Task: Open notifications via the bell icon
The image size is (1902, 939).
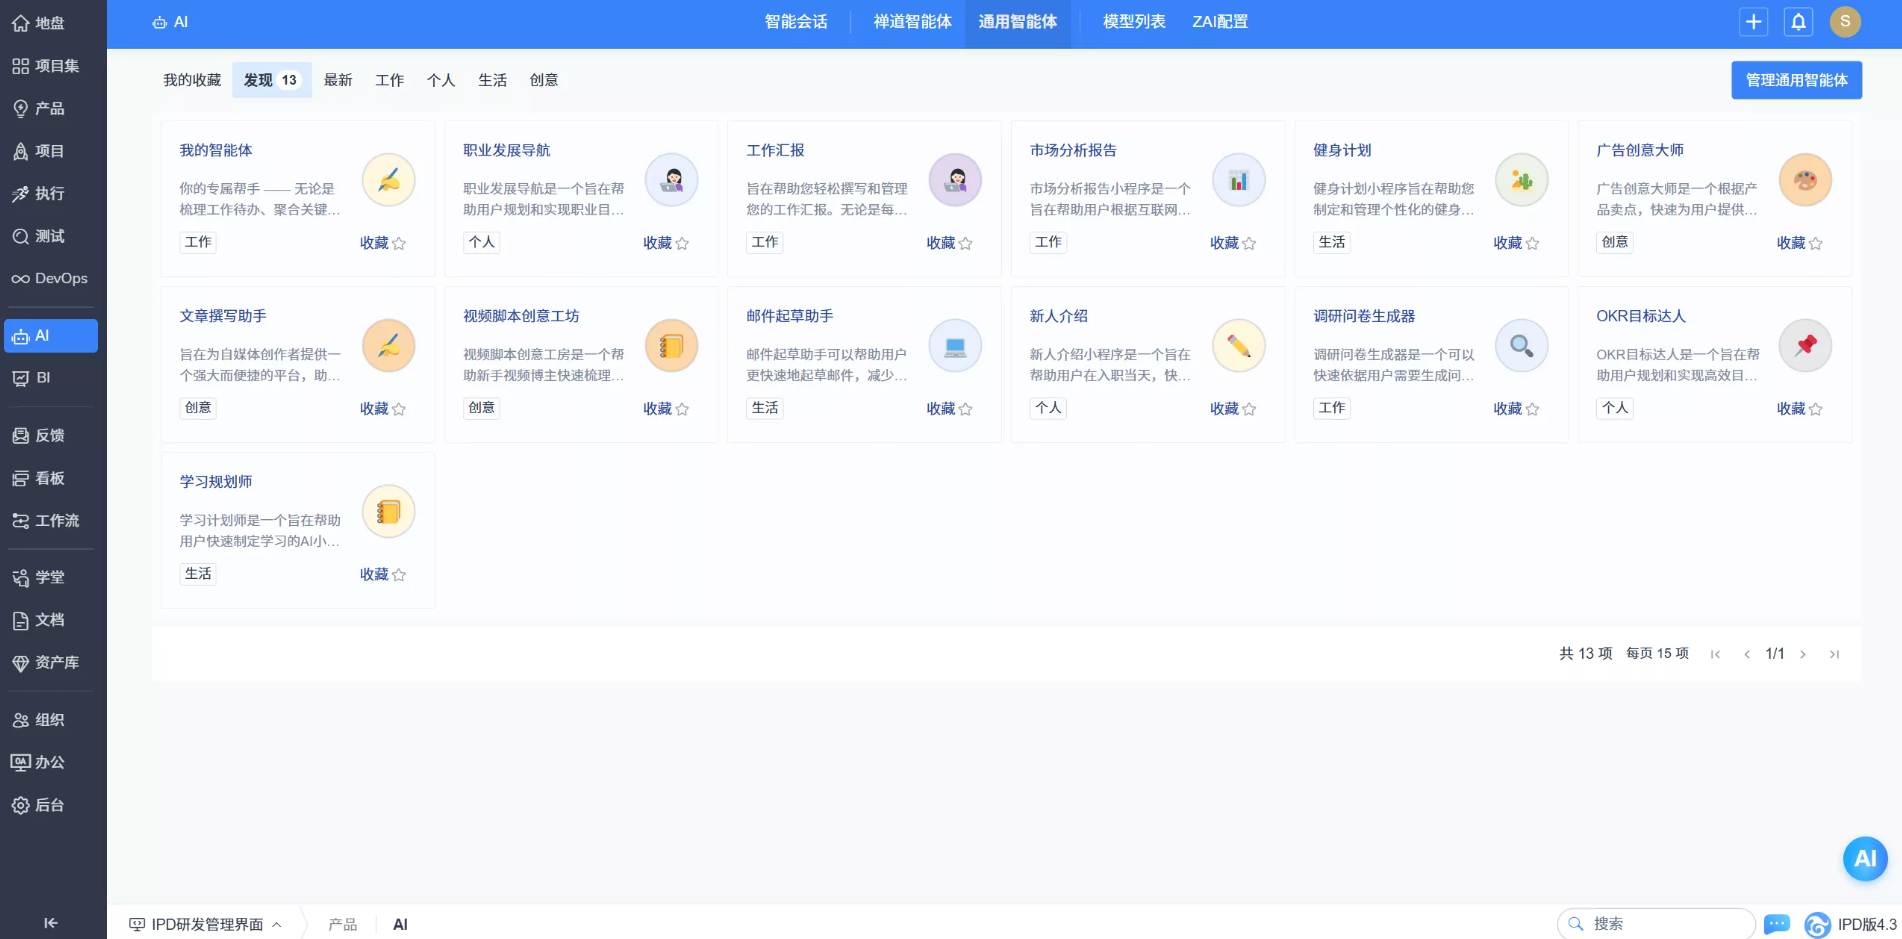Action: [1797, 21]
